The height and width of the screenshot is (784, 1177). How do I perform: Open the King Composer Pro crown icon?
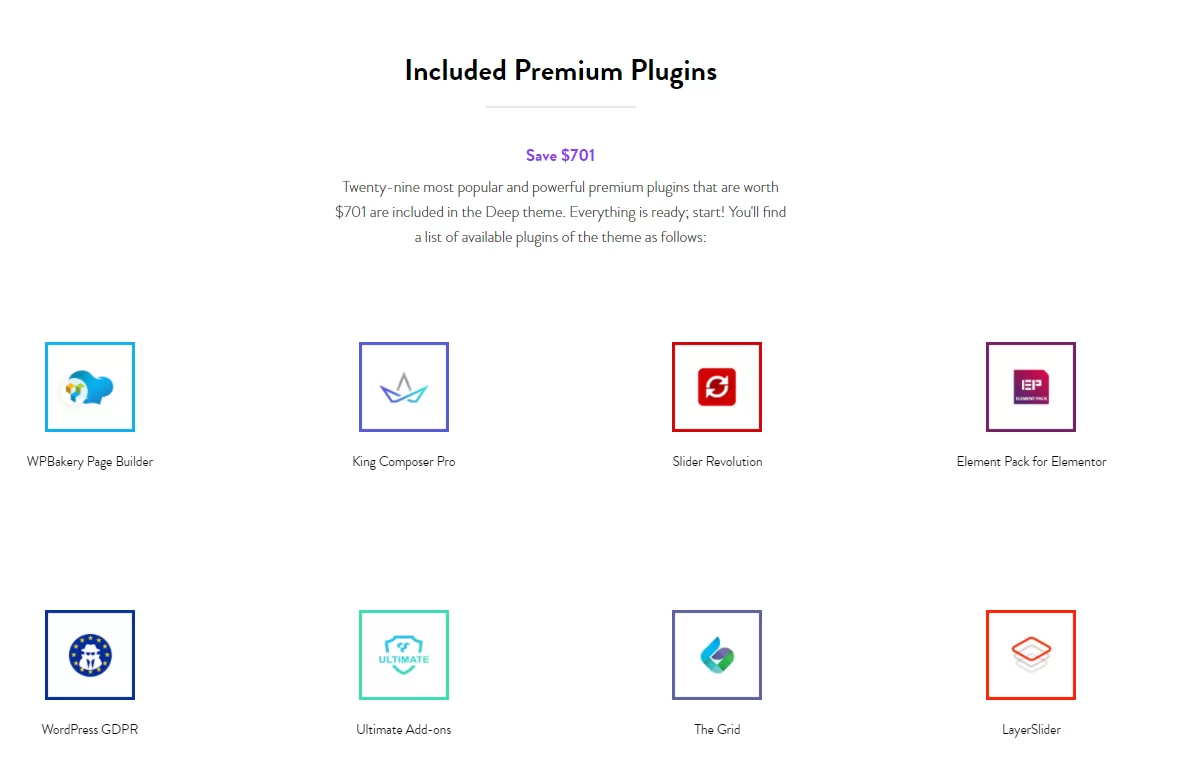click(404, 387)
